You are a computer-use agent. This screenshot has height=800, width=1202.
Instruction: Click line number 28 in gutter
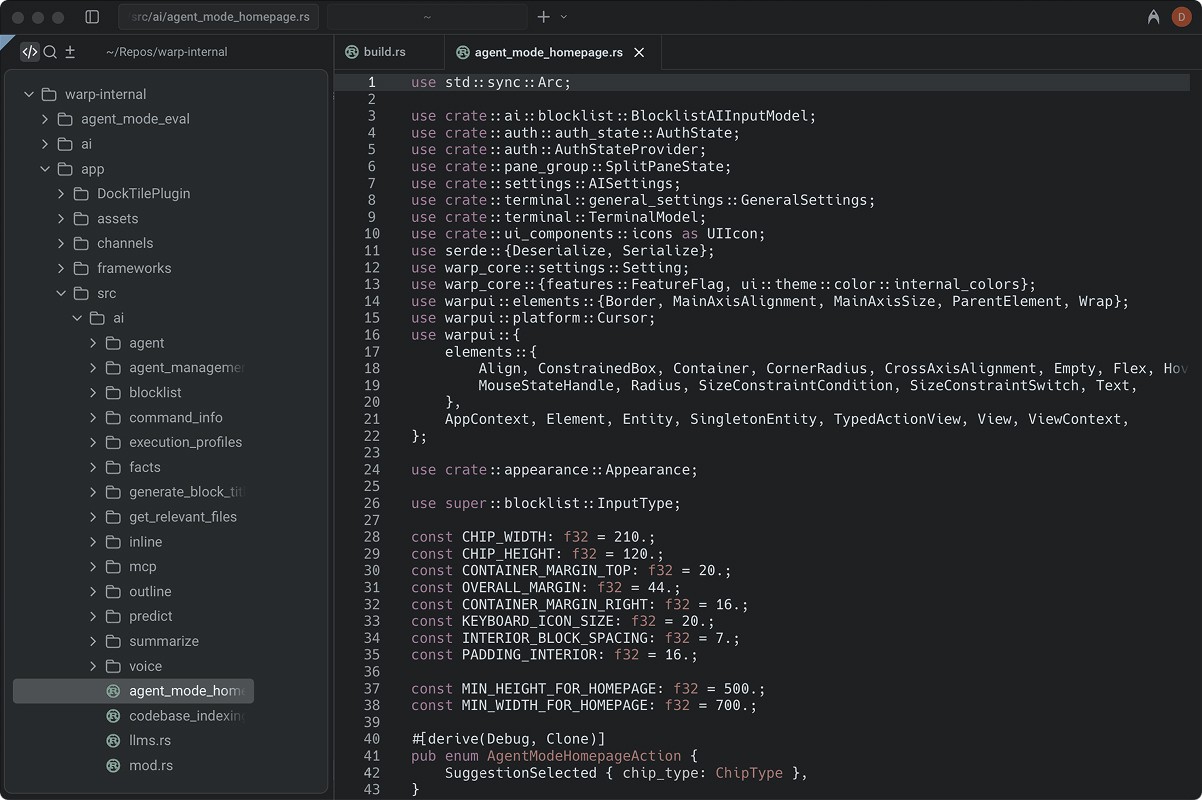(372, 537)
